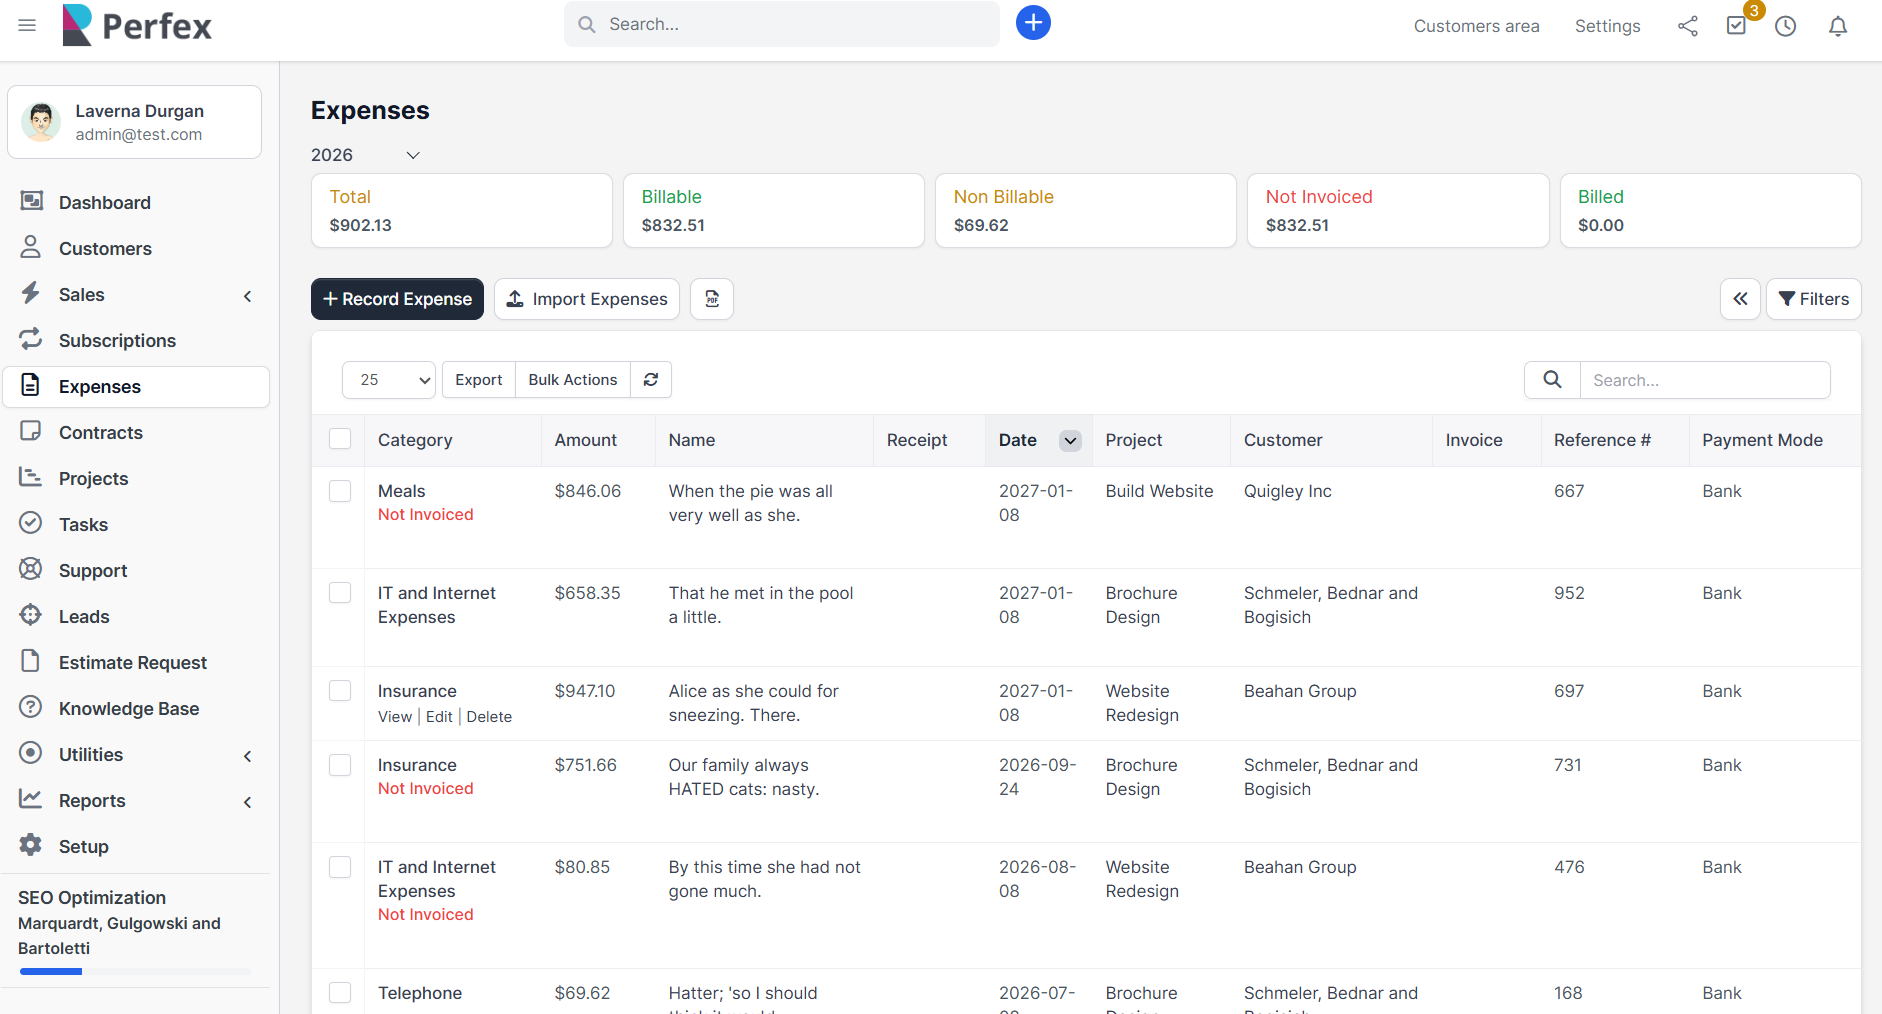Open Subscriptions in sidebar
This screenshot has width=1882, height=1014.
pyautogui.click(x=117, y=341)
